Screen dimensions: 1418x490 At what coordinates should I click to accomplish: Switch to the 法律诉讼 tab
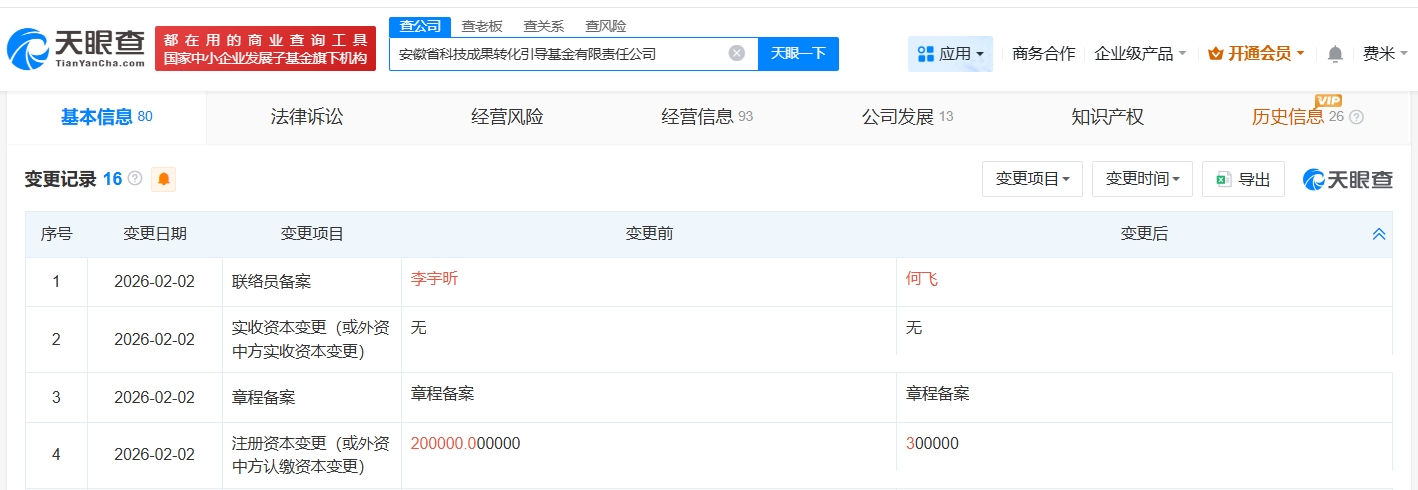(306, 117)
